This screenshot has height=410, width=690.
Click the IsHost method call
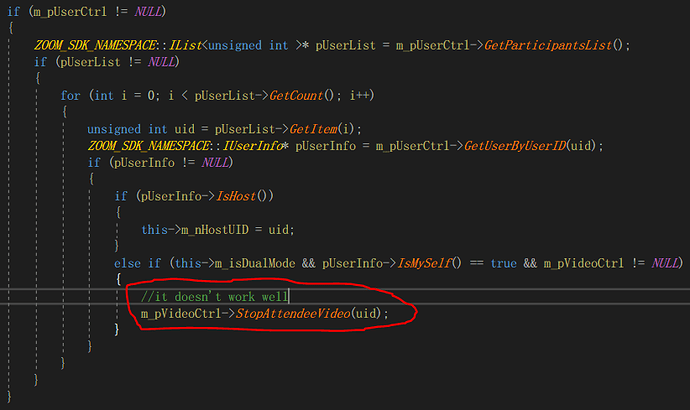236,196
